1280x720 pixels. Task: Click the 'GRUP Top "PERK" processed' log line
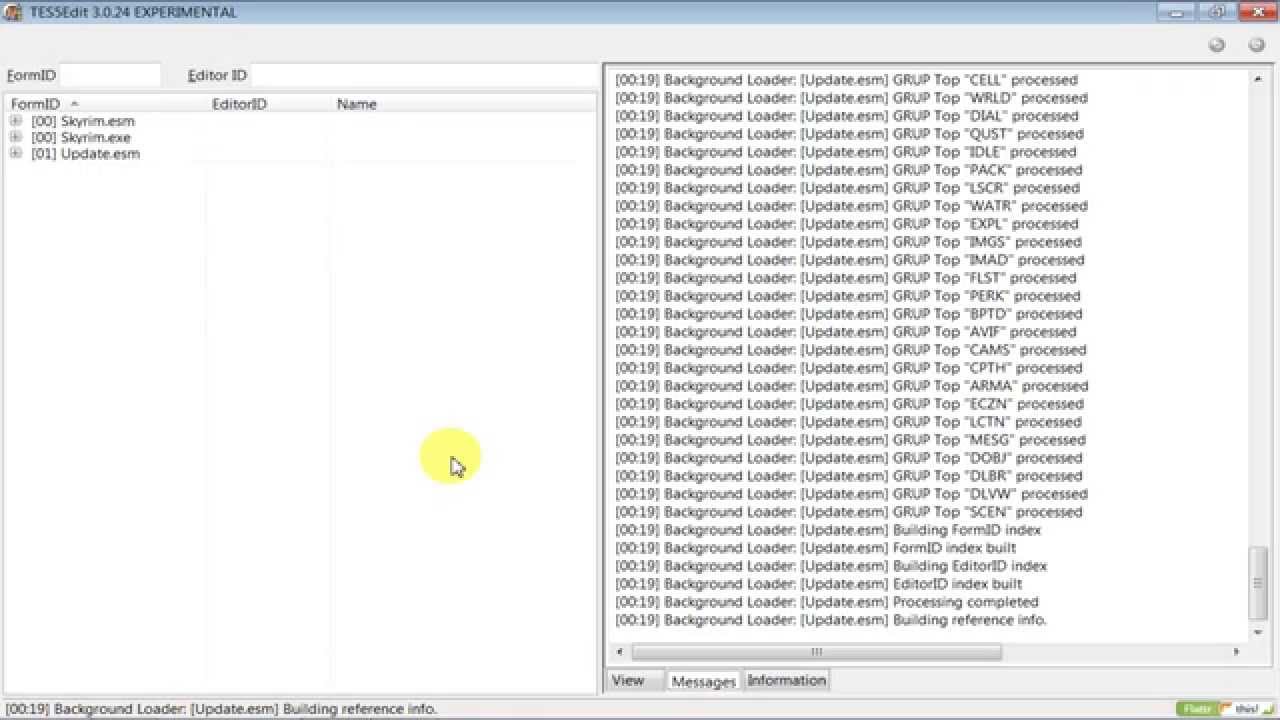[847, 296]
